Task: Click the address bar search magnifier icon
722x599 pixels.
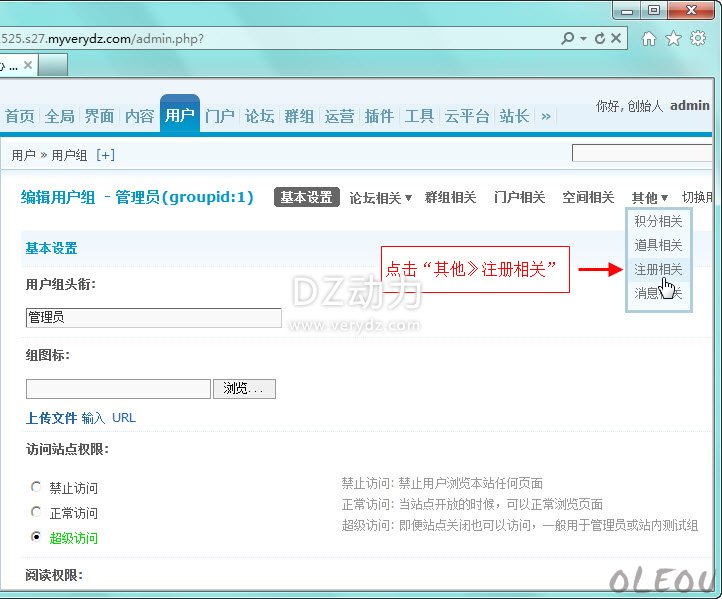Action: pyautogui.click(x=568, y=38)
